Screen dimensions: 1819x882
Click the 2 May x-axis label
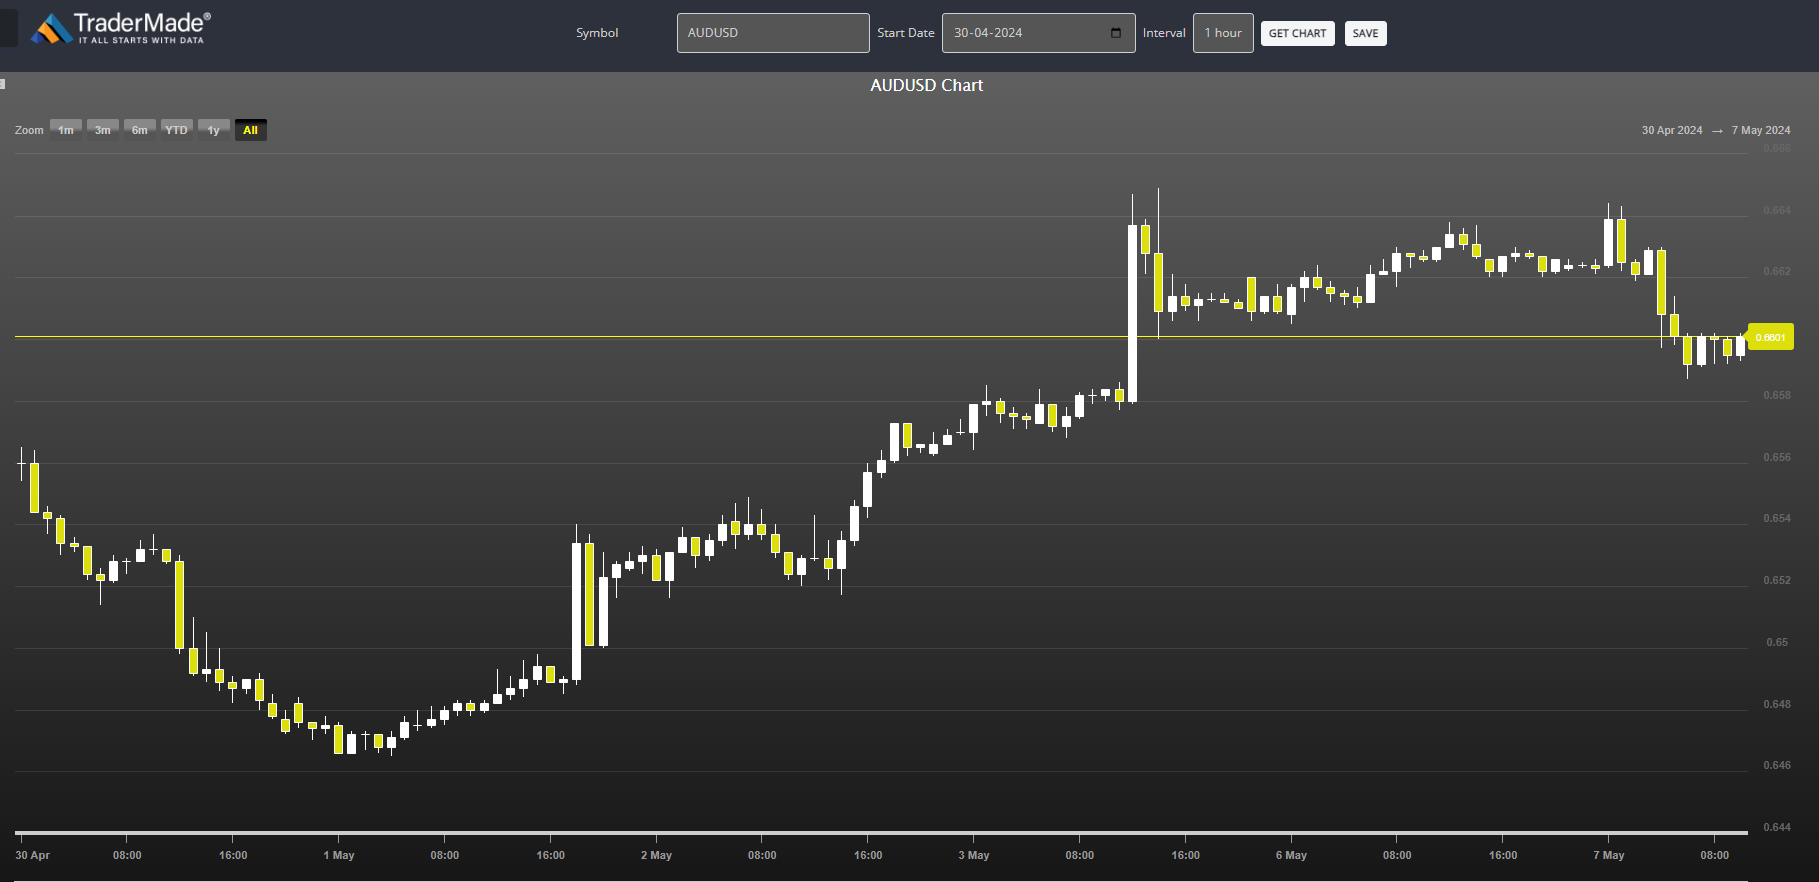[656, 855]
